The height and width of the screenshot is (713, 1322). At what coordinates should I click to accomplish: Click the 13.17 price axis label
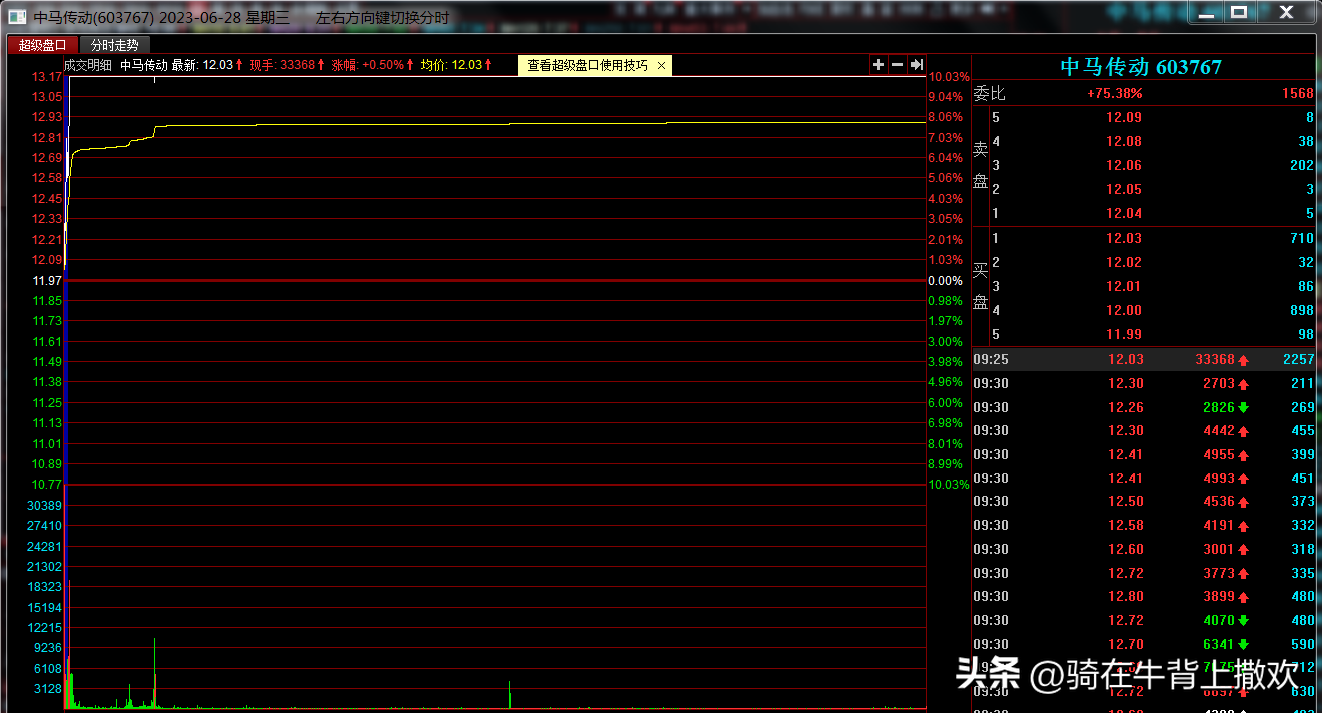point(47,77)
